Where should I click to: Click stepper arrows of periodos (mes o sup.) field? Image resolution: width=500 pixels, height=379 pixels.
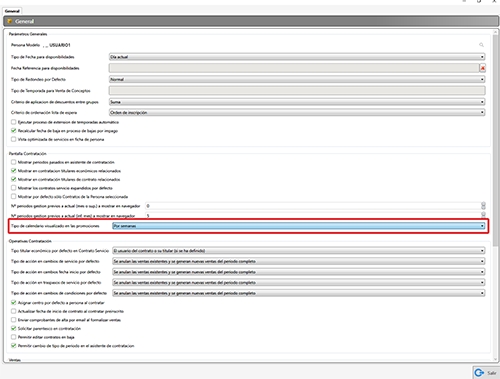pyautogui.click(x=483, y=206)
